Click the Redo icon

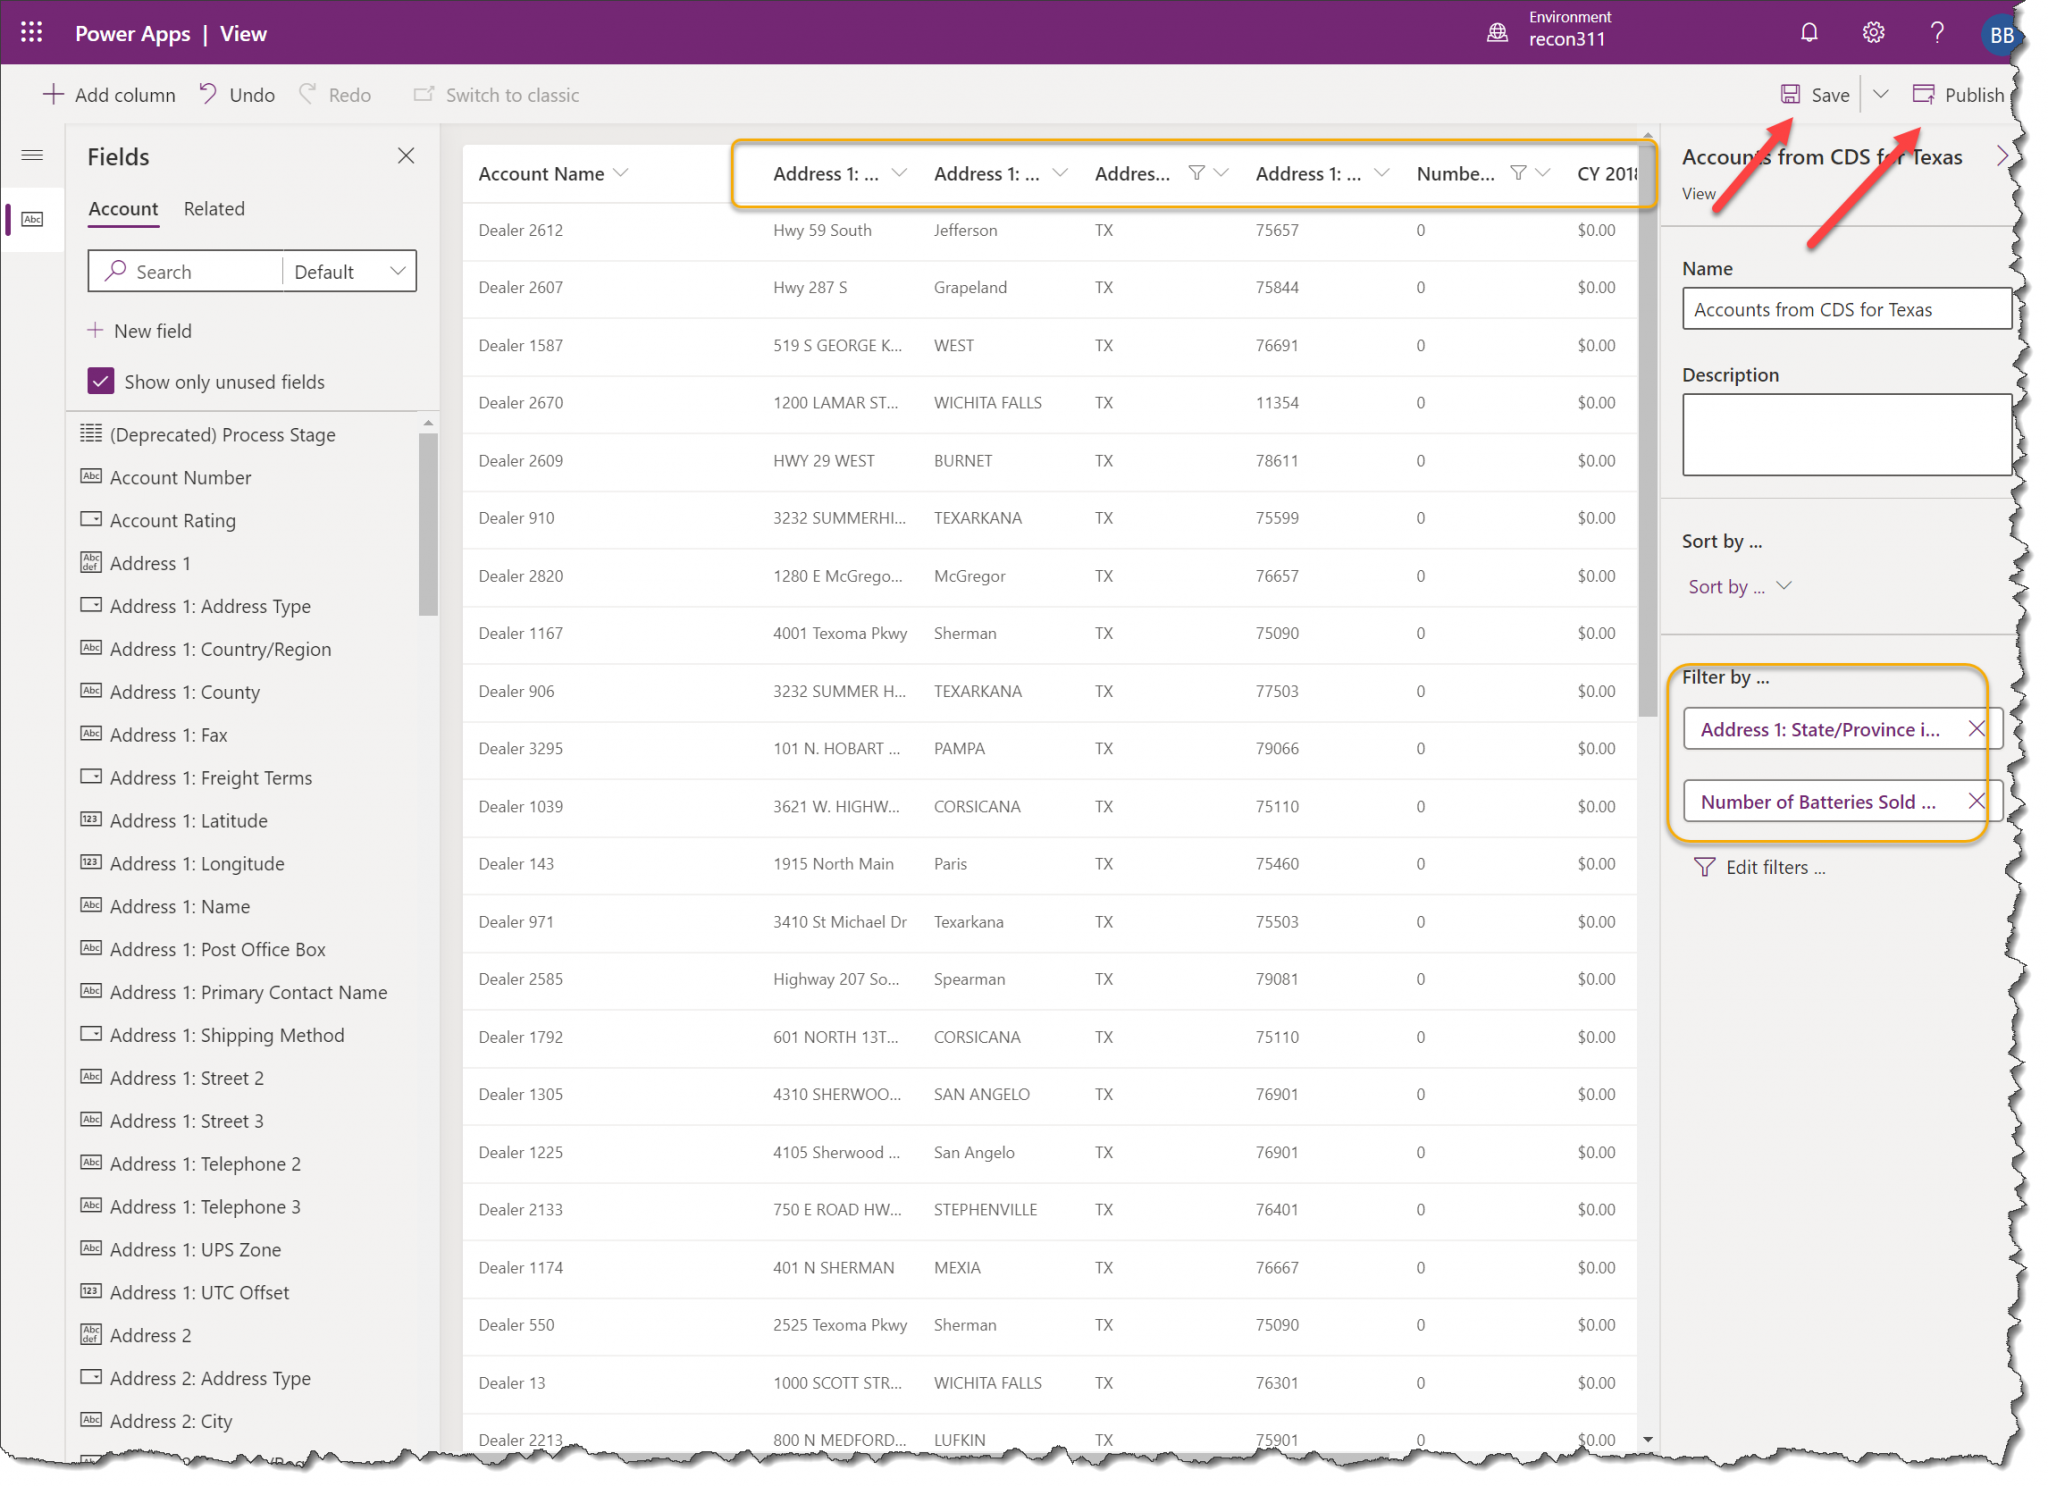(x=308, y=93)
